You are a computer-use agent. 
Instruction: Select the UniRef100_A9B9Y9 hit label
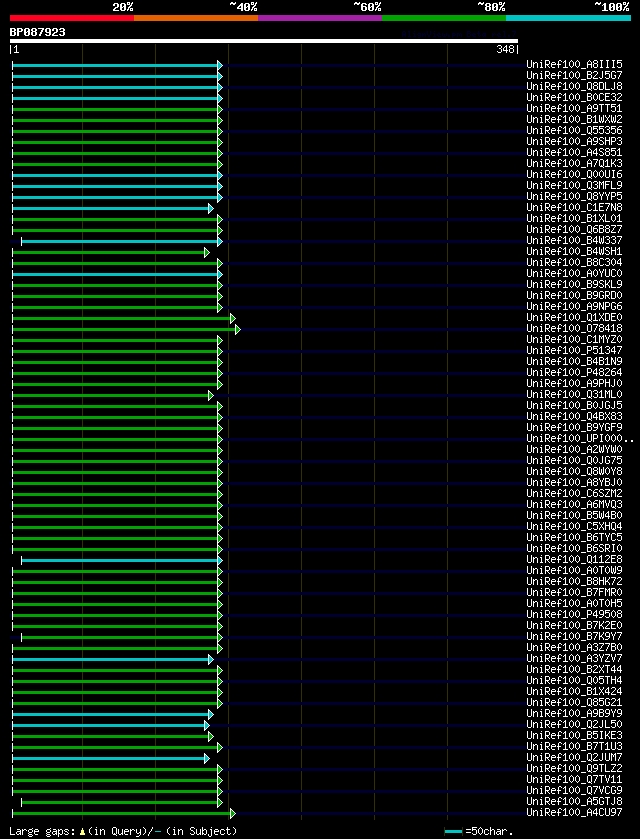coord(574,714)
